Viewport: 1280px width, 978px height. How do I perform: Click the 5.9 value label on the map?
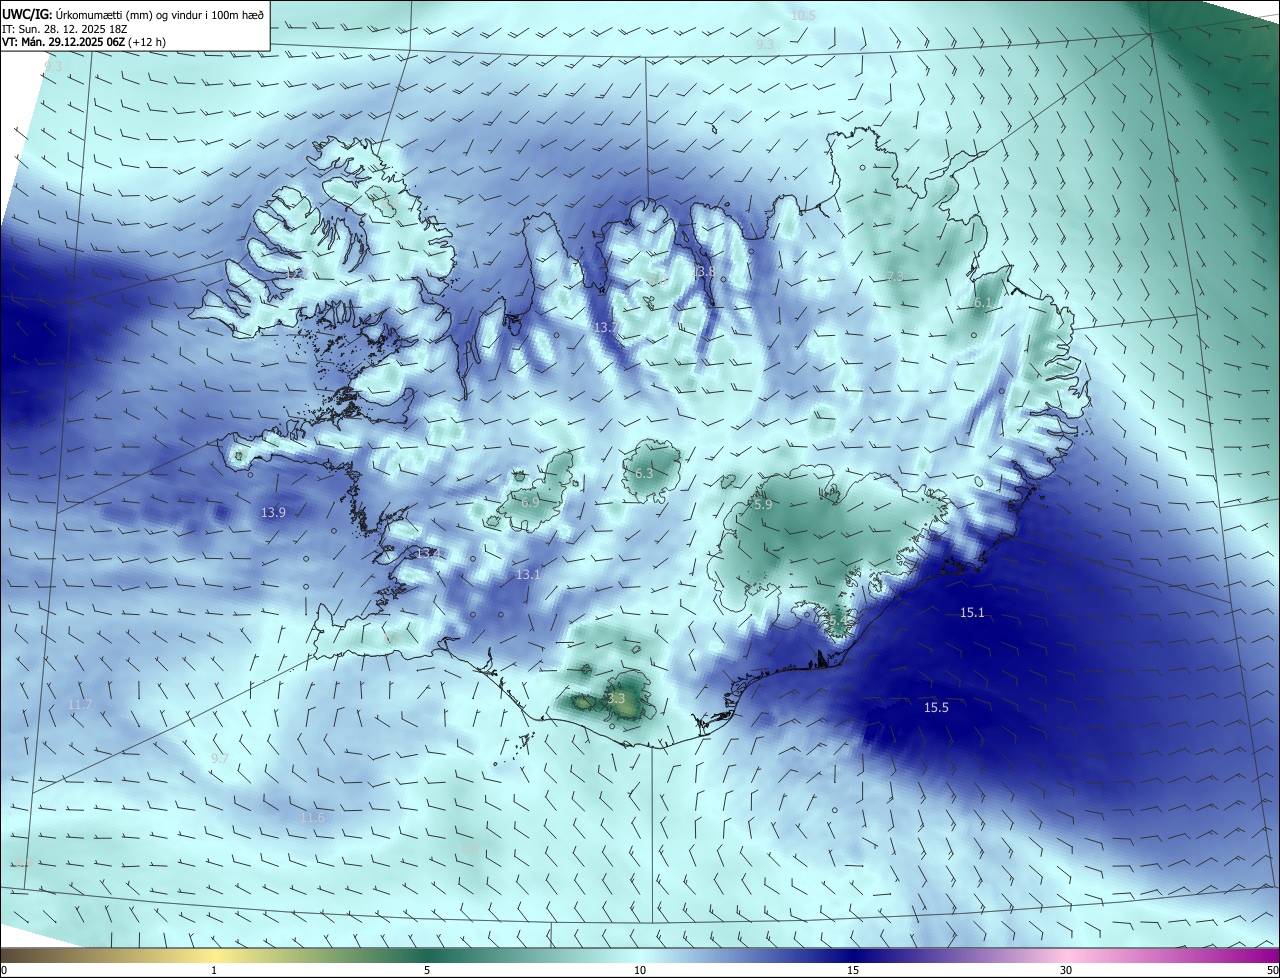point(763,505)
